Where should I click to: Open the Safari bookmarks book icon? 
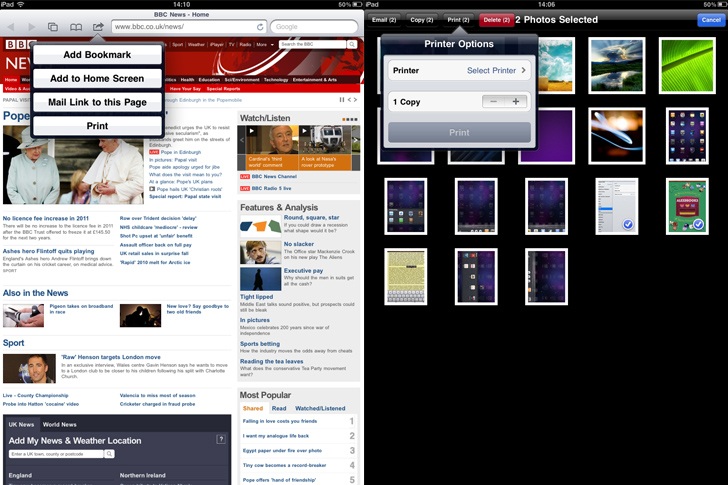pos(76,27)
